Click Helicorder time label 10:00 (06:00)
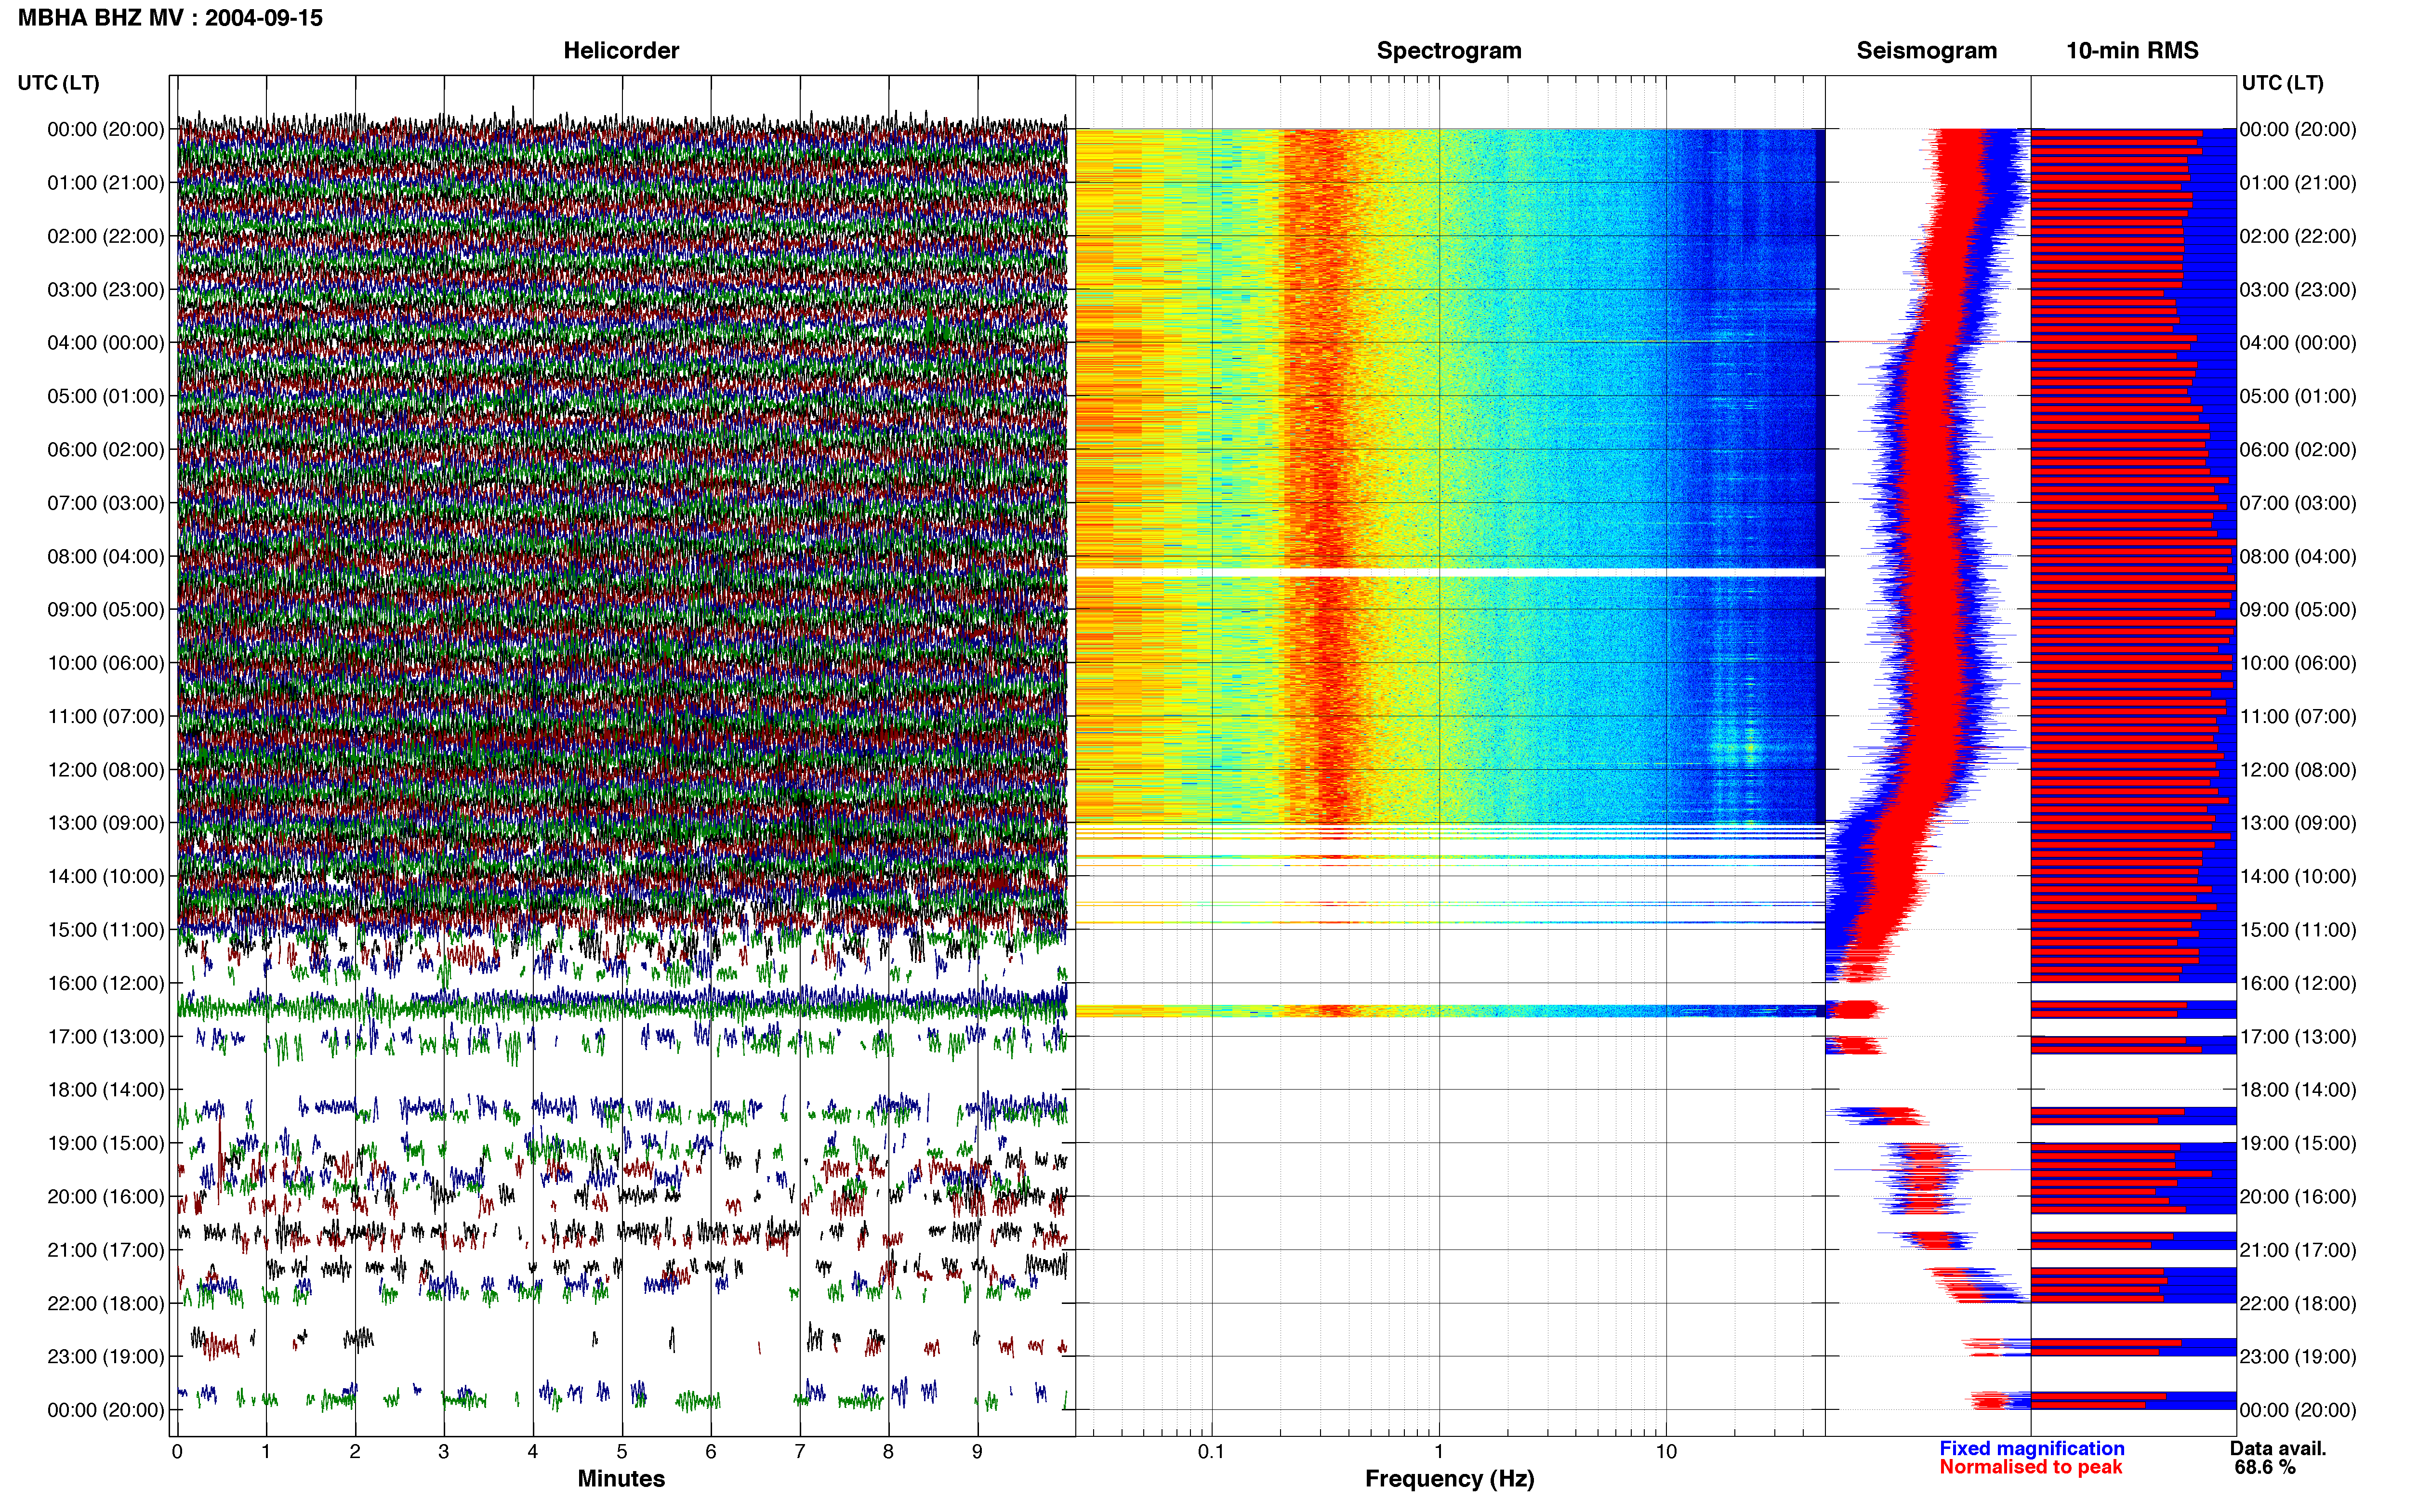The width and height of the screenshot is (2418, 1512). pyautogui.click(x=106, y=662)
